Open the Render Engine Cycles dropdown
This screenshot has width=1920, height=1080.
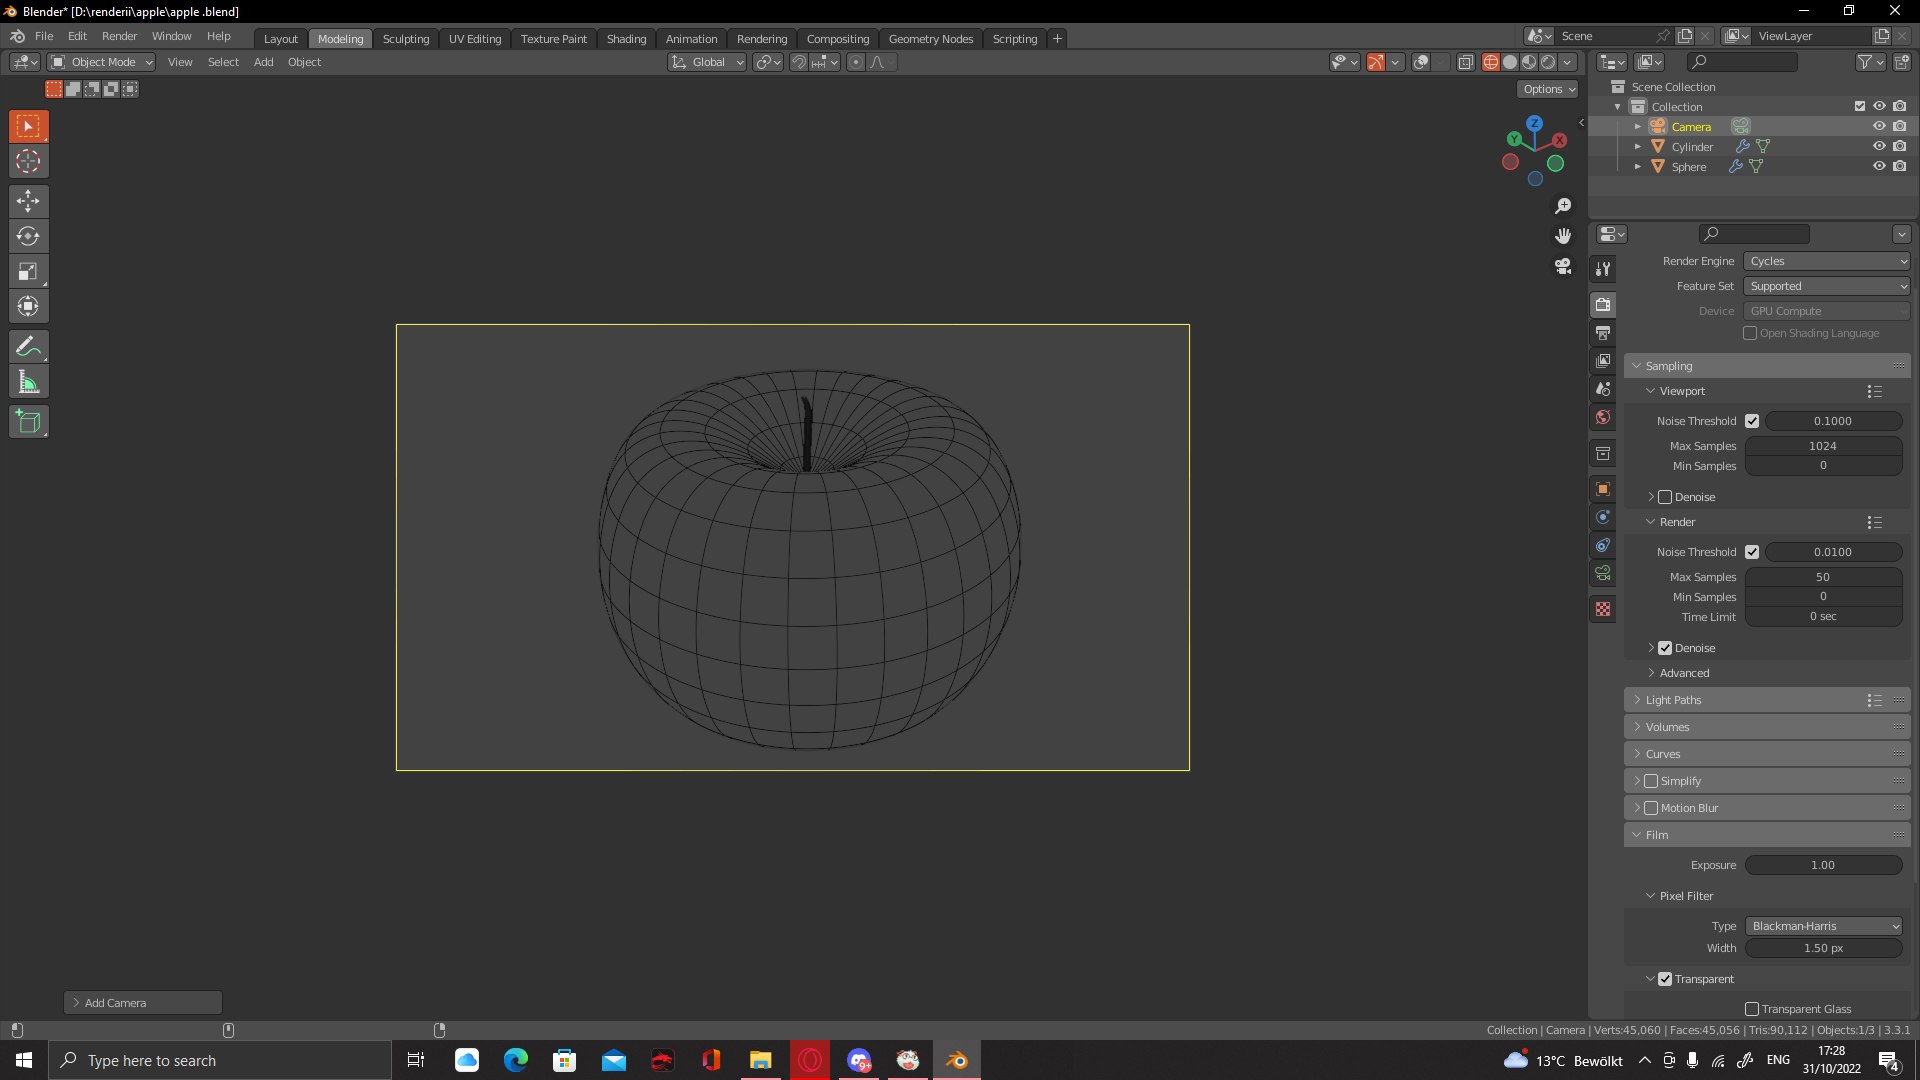[1827, 261]
